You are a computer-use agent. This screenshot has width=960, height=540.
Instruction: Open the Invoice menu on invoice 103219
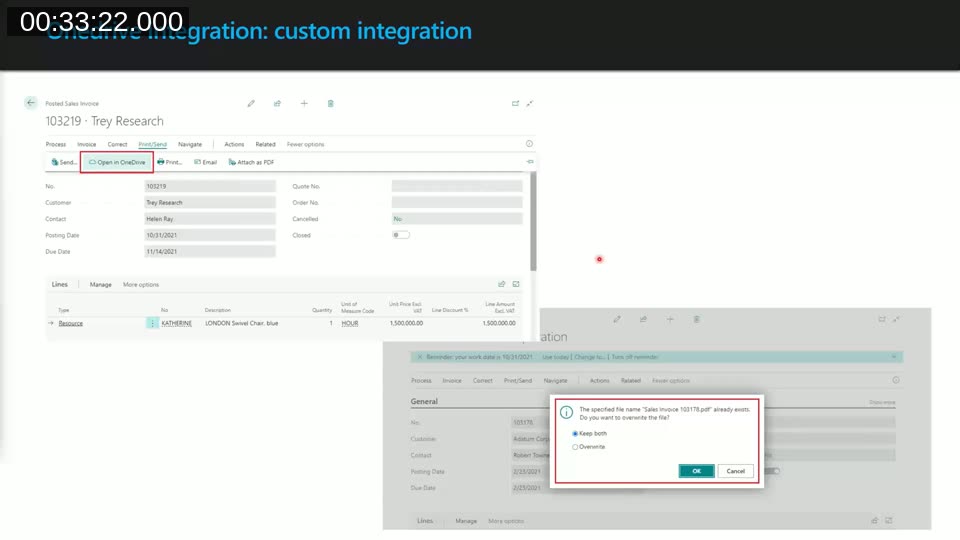tap(86, 144)
